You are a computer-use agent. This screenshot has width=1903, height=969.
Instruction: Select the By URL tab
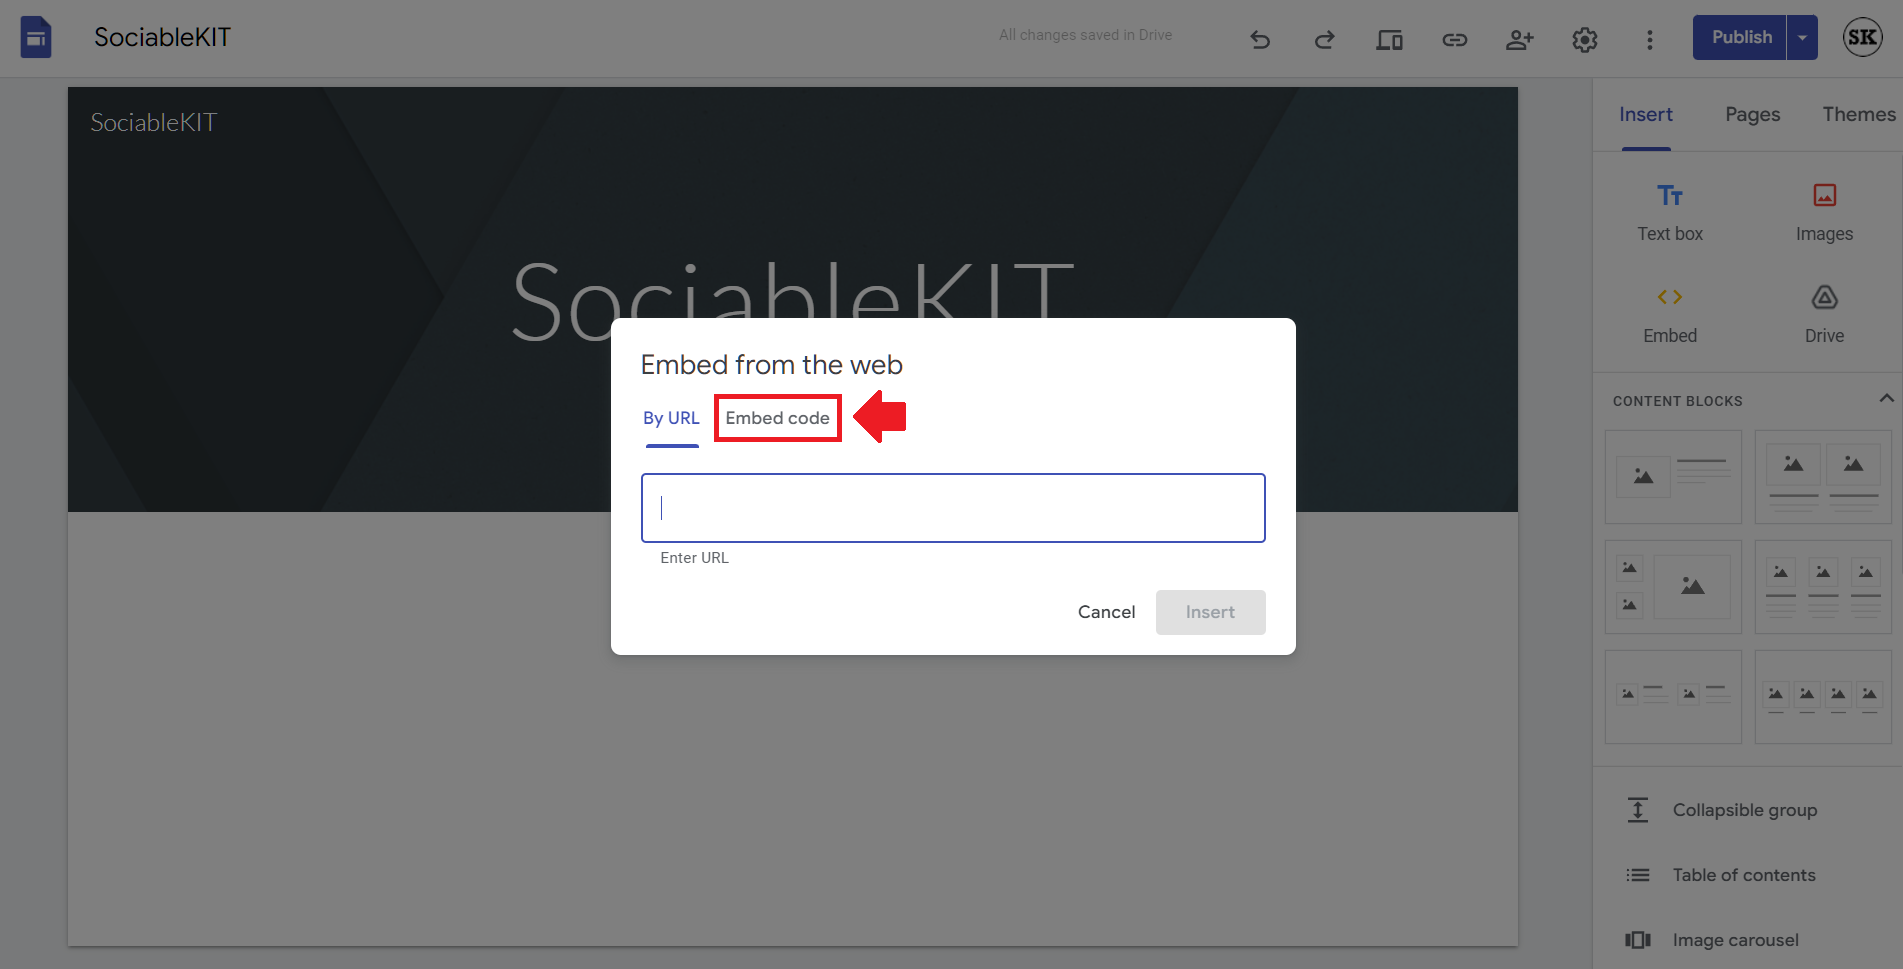click(671, 418)
